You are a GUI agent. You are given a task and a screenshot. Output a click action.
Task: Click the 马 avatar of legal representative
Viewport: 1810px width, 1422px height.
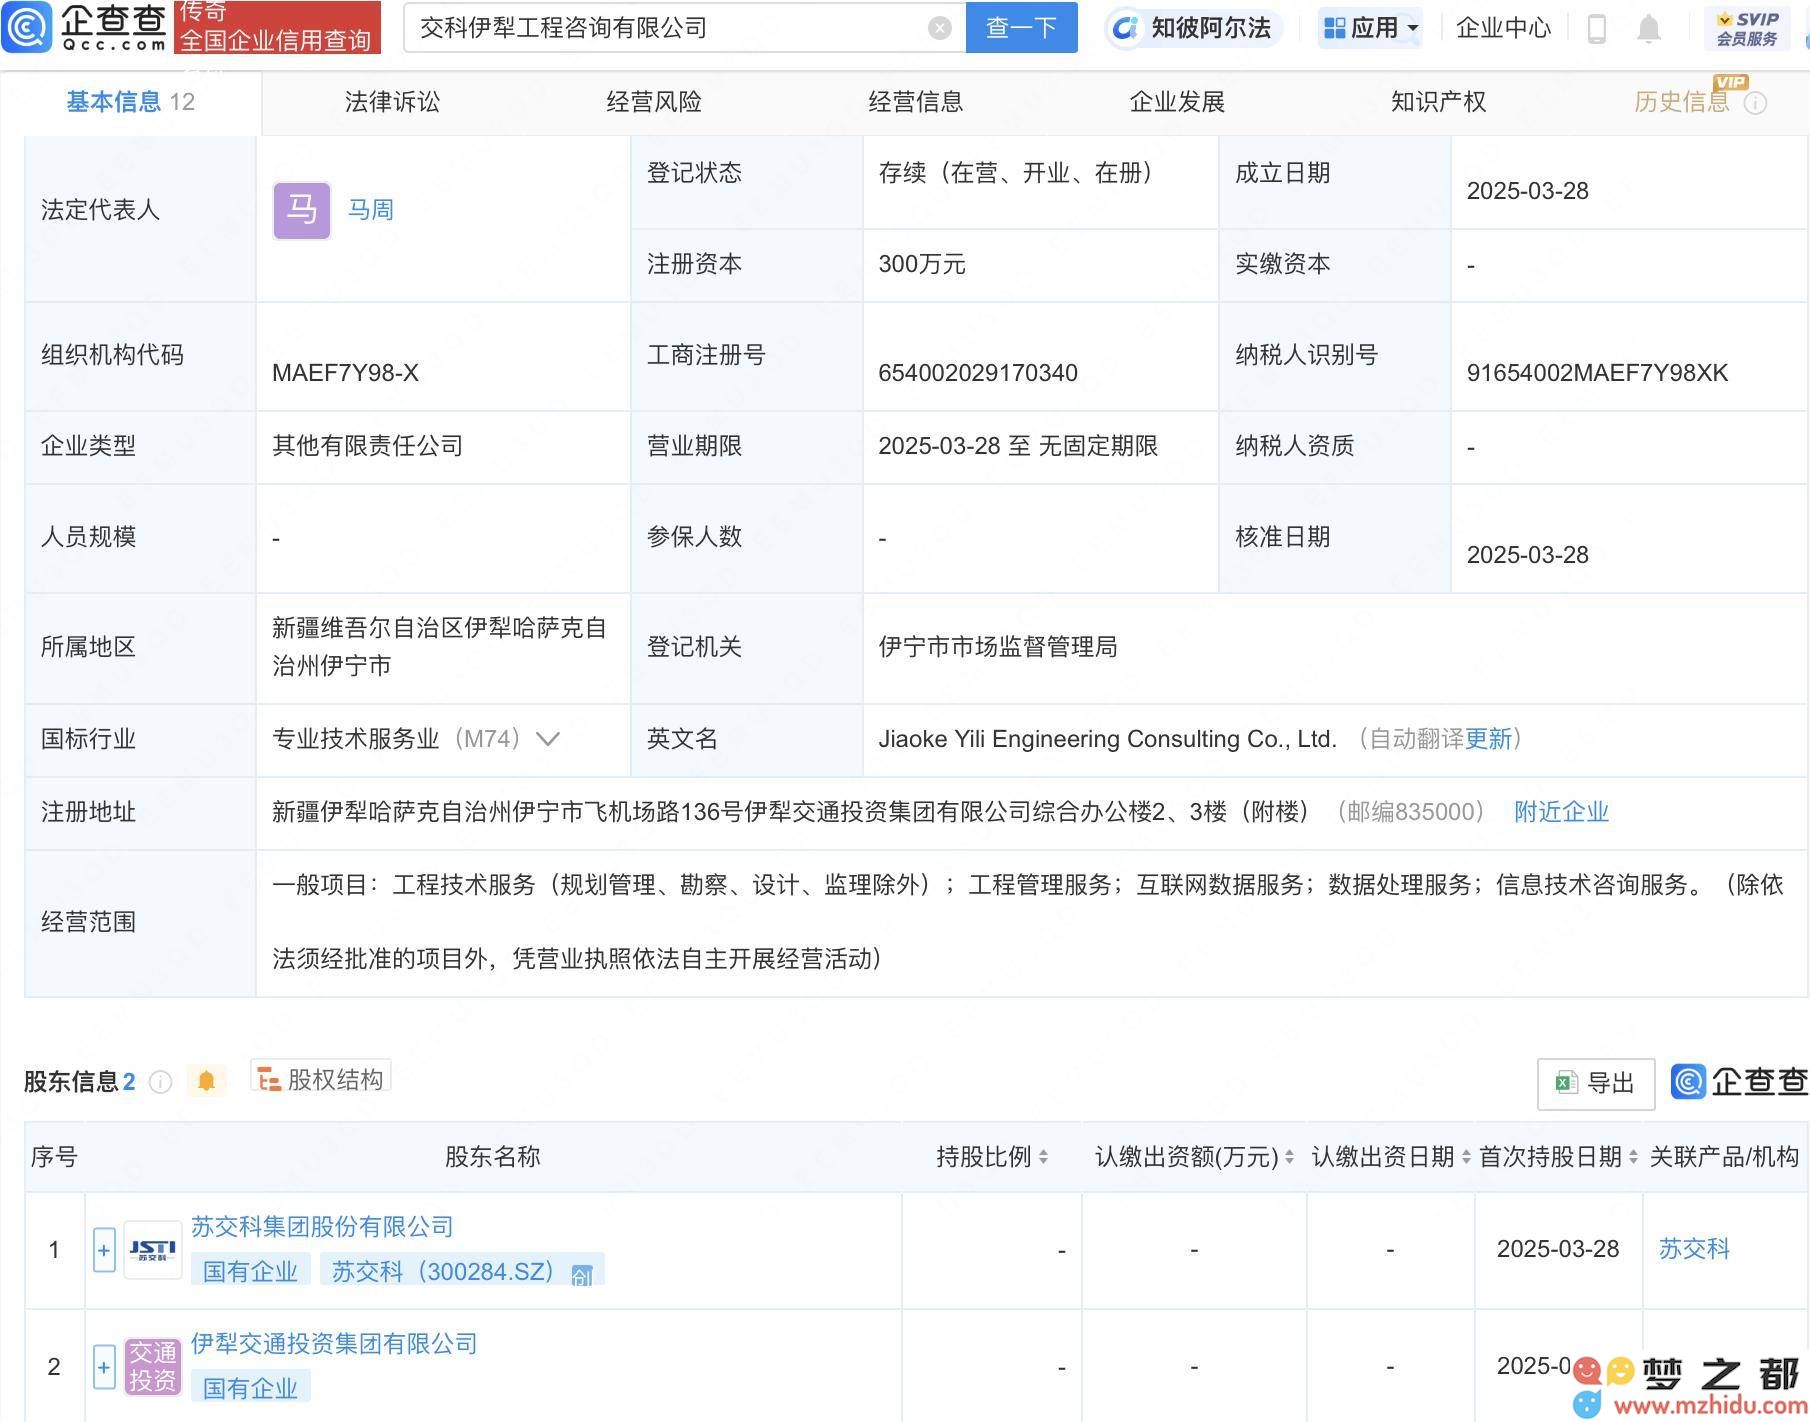click(x=301, y=210)
